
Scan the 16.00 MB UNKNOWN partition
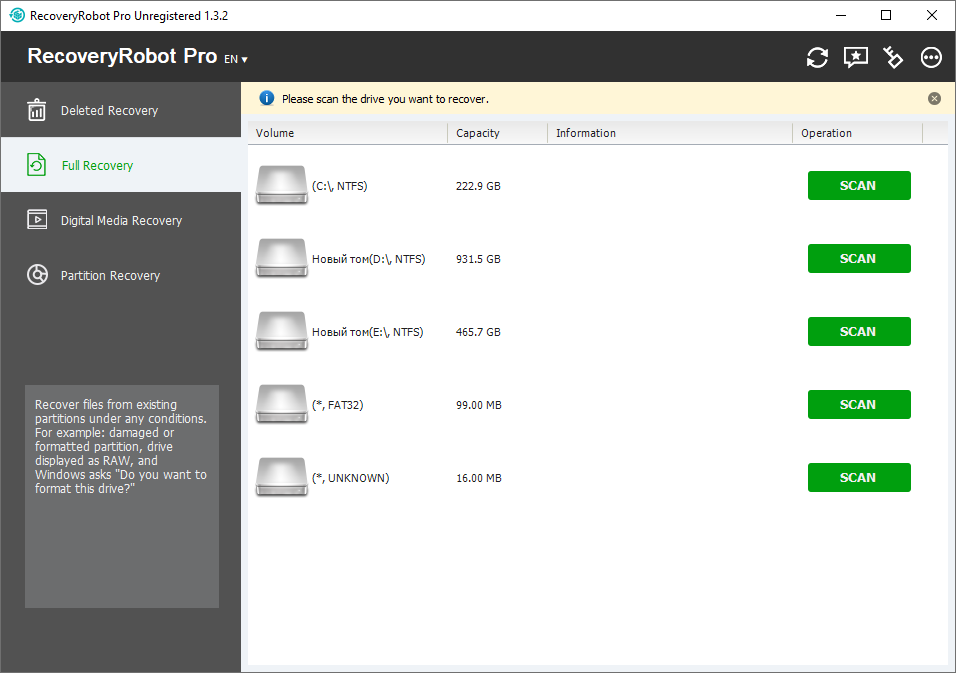coord(859,477)
